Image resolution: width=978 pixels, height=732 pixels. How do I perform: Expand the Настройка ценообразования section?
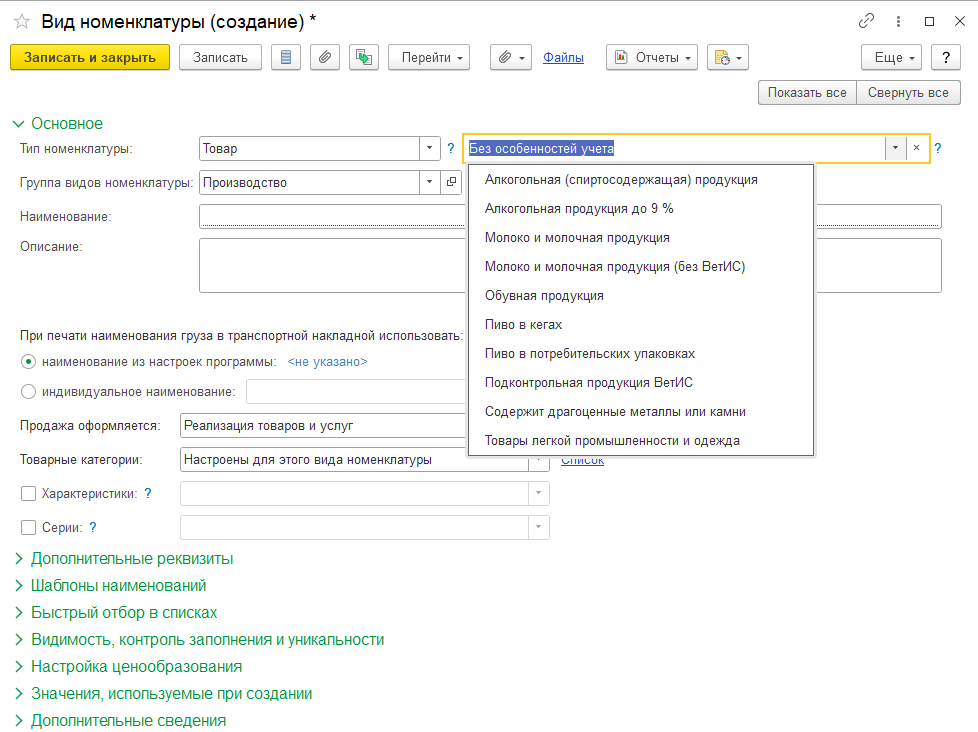[136, 666]
